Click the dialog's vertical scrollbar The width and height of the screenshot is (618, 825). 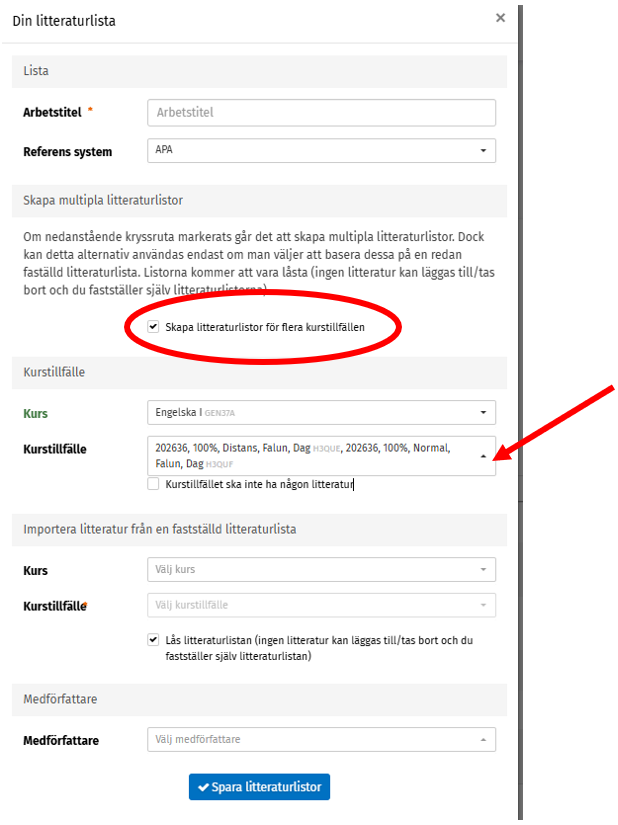520,412
